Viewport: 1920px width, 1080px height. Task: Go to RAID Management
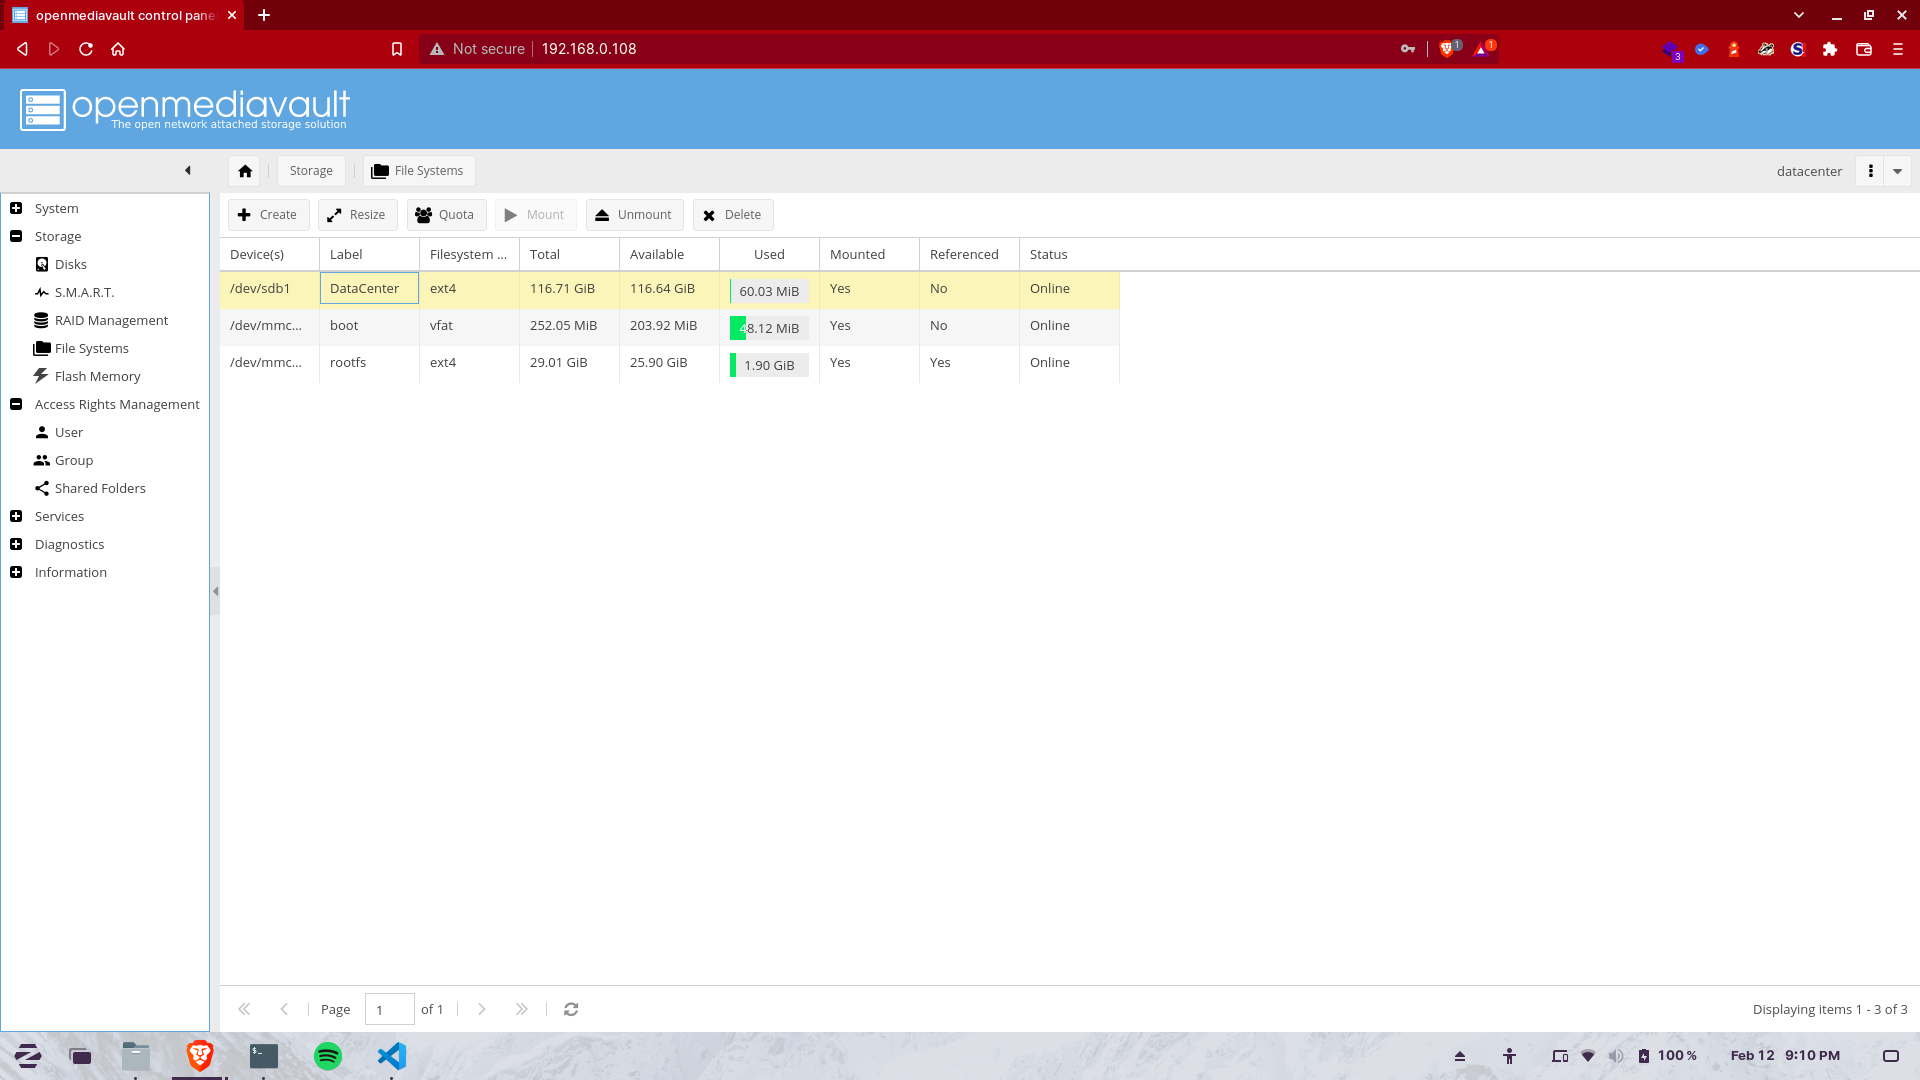click(111, 320)
